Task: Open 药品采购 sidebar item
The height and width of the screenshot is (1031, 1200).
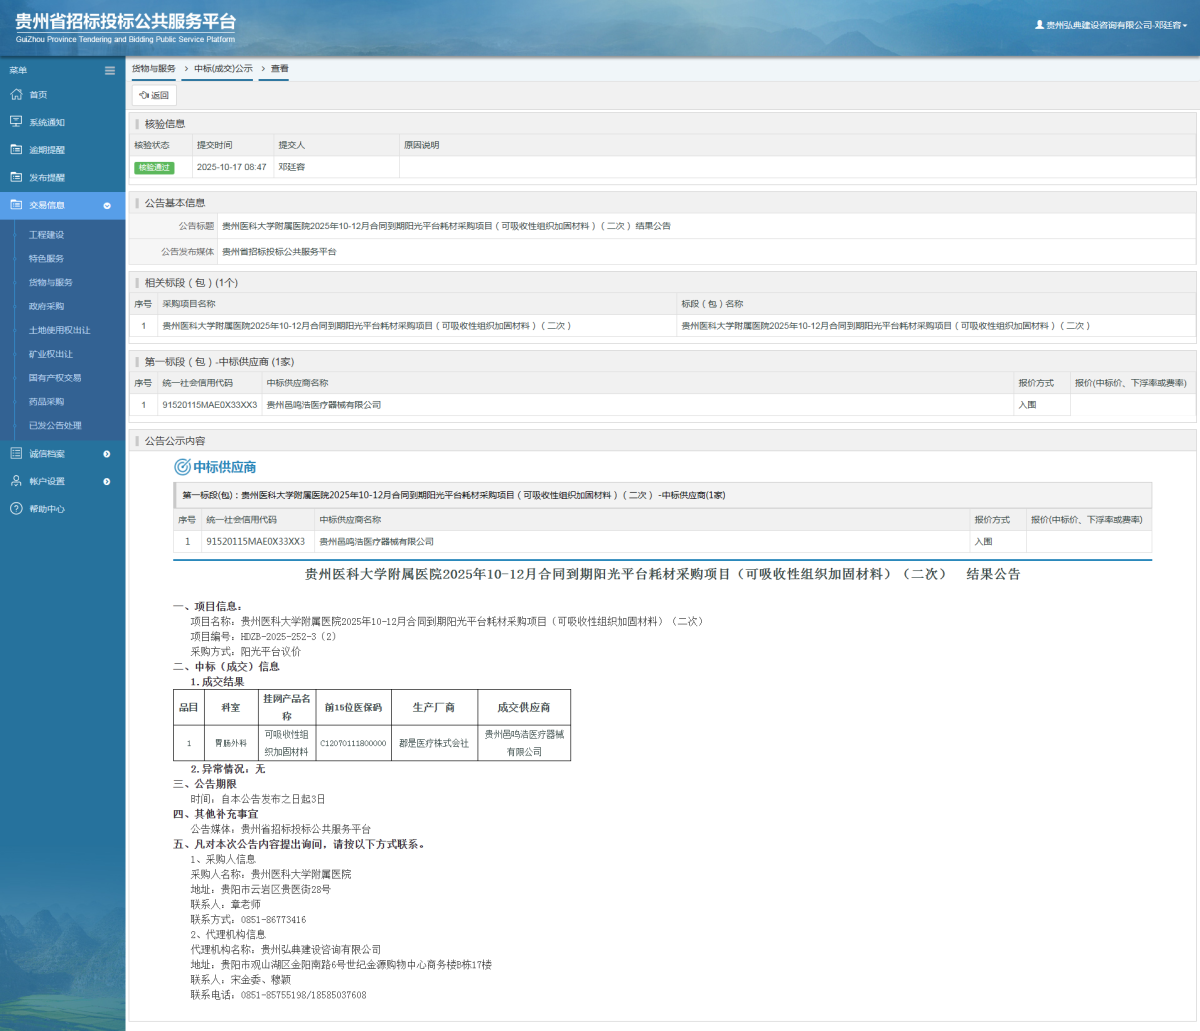Action: coord(46,402)
